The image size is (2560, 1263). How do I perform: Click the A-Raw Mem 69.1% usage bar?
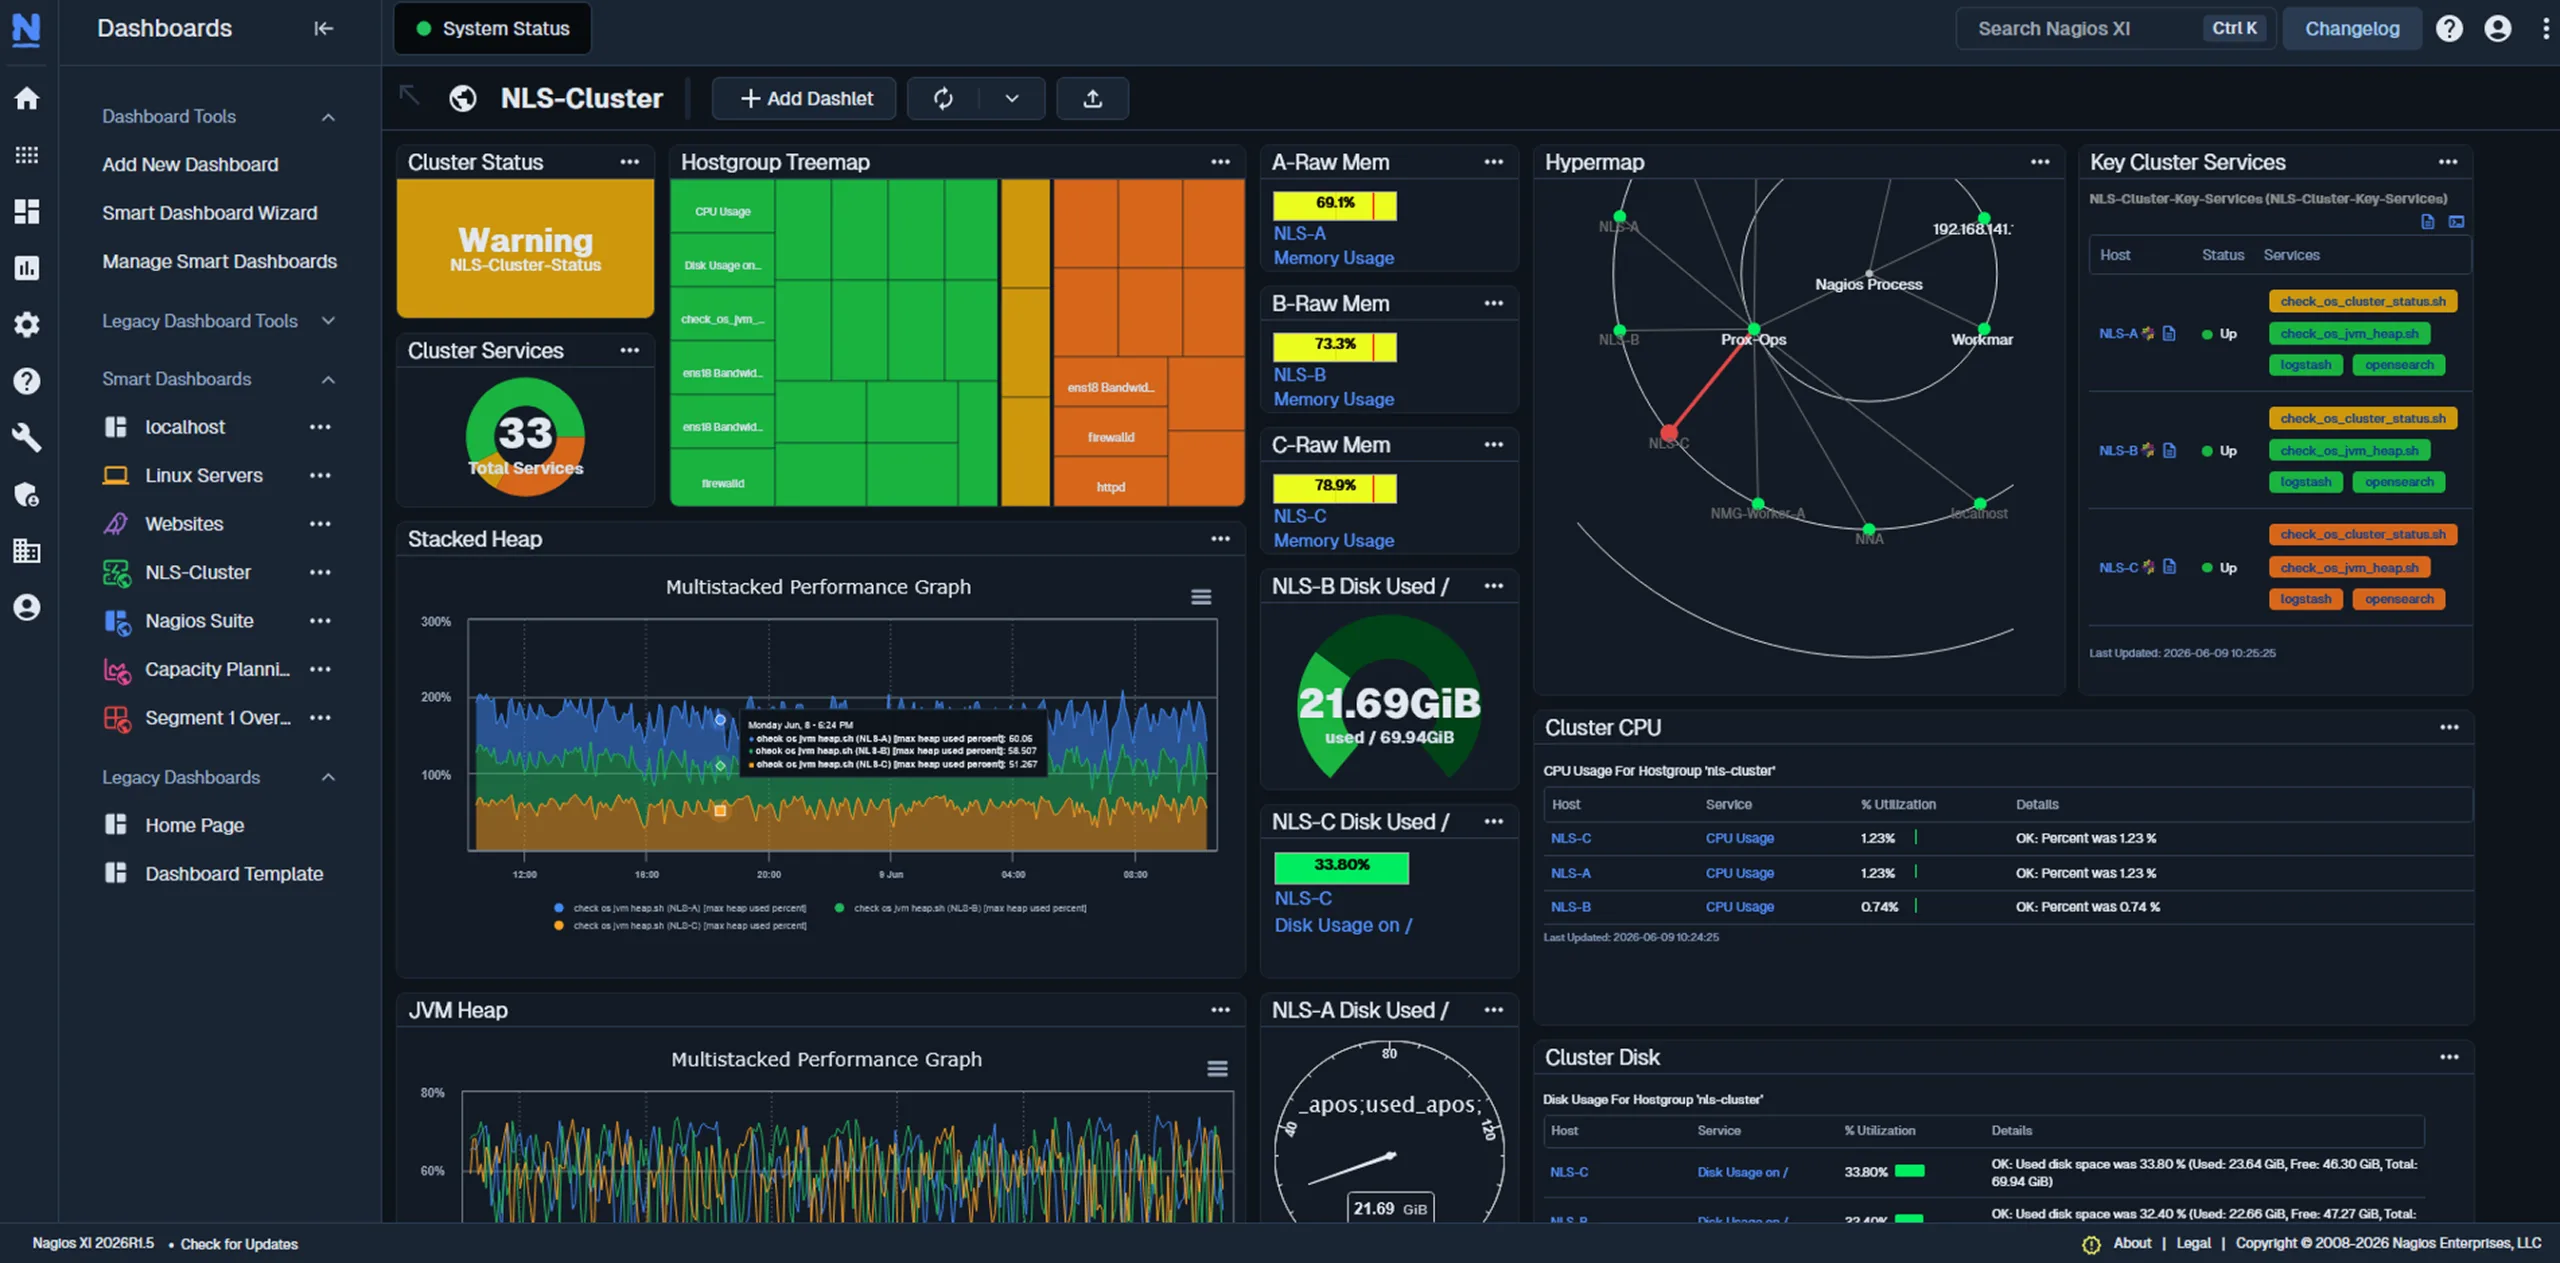(x=1335, y=205)
